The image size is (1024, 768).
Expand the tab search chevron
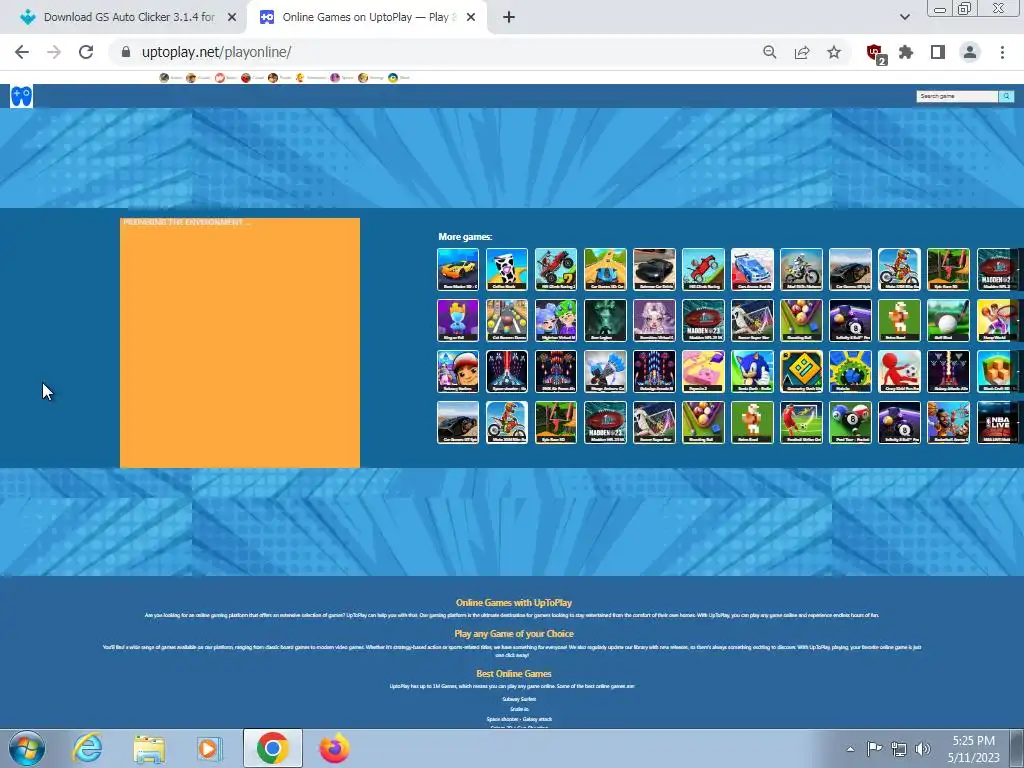point(904,17)
